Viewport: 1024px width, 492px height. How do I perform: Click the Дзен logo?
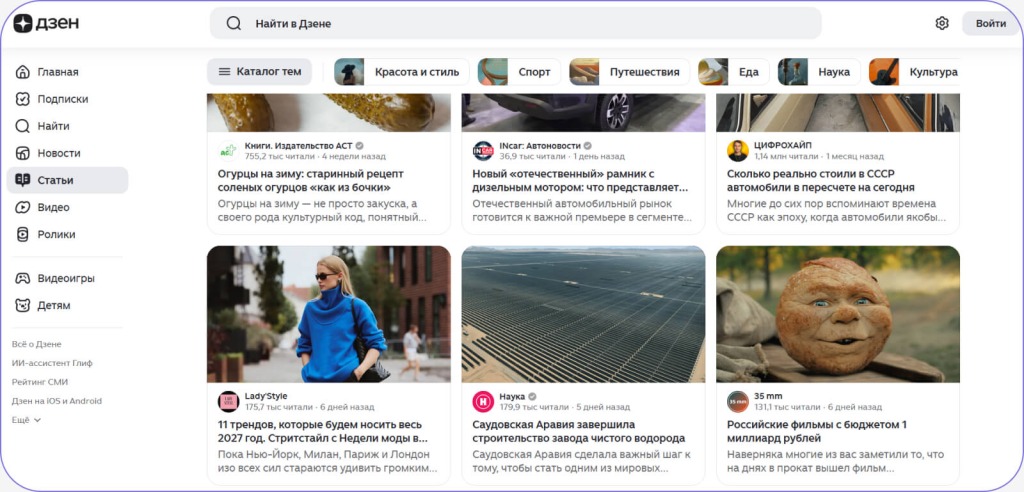tap(46, 24)
